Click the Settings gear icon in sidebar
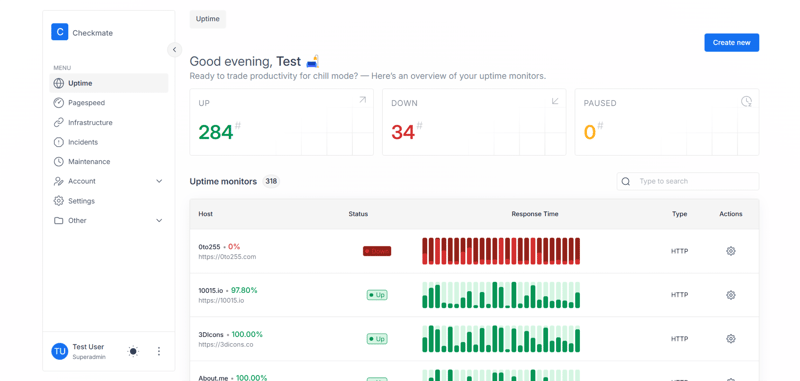 [59, 200]
